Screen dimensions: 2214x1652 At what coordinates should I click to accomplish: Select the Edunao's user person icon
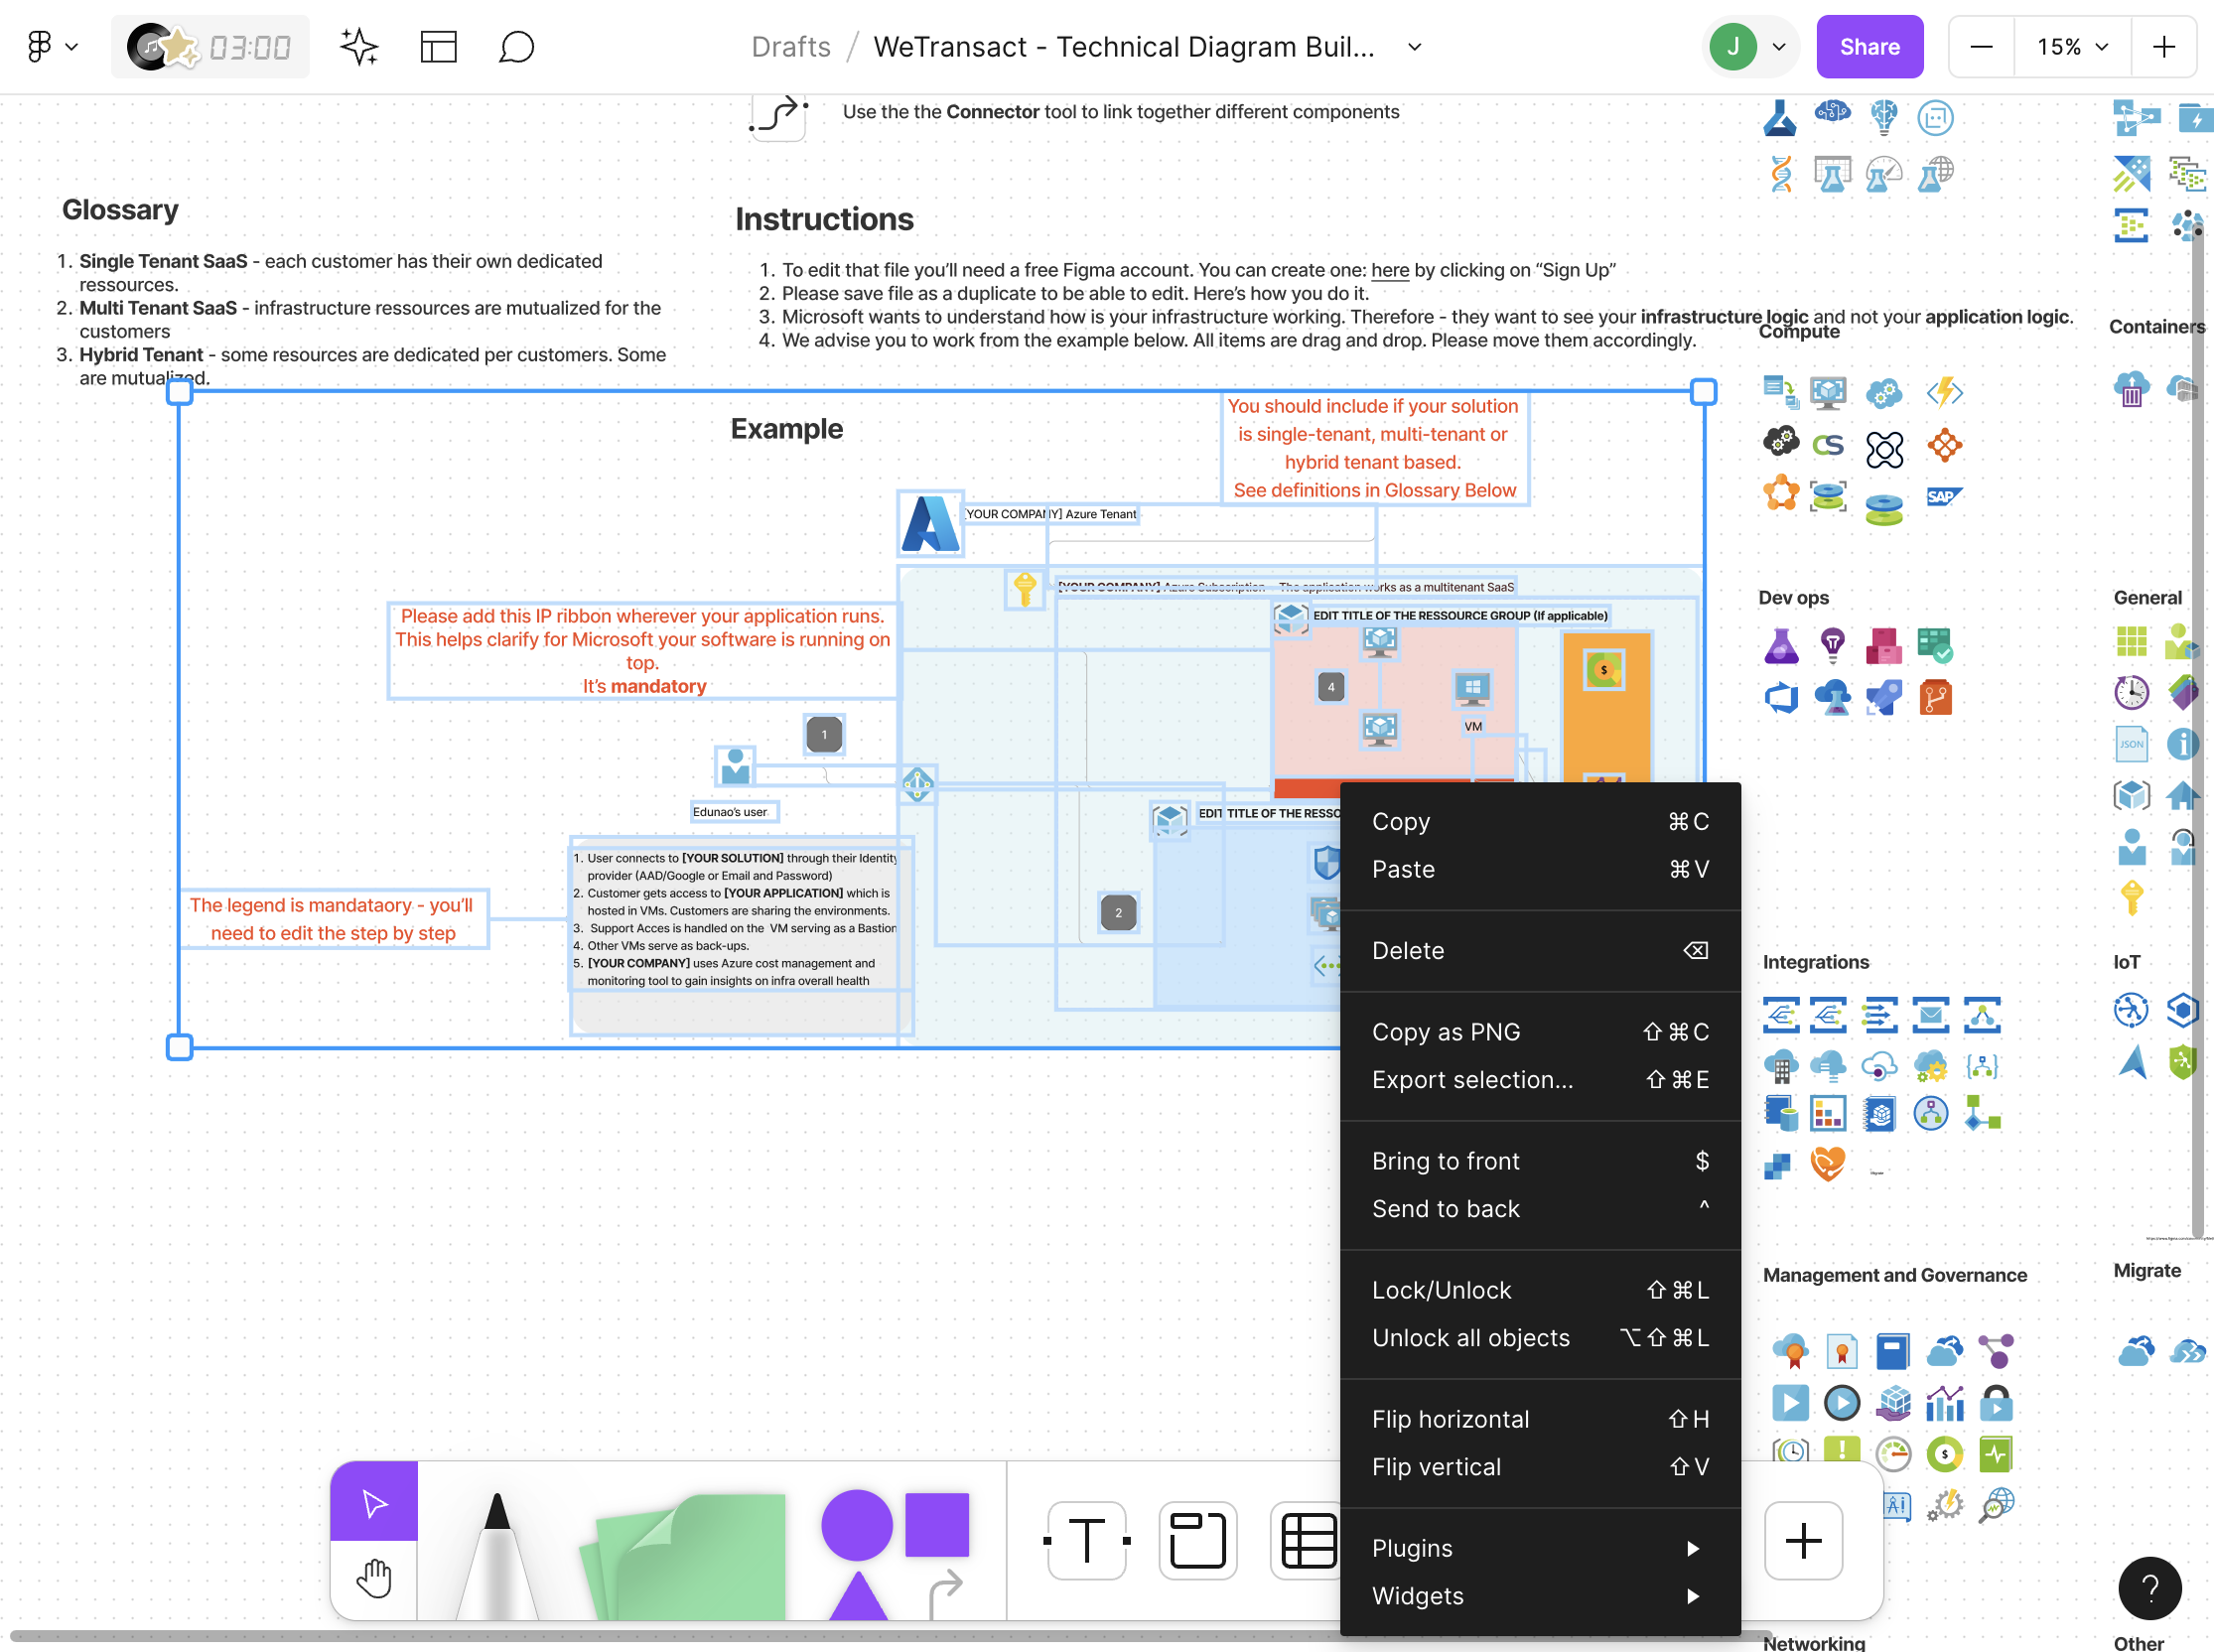pyautogui.click(x=735, y=766)
